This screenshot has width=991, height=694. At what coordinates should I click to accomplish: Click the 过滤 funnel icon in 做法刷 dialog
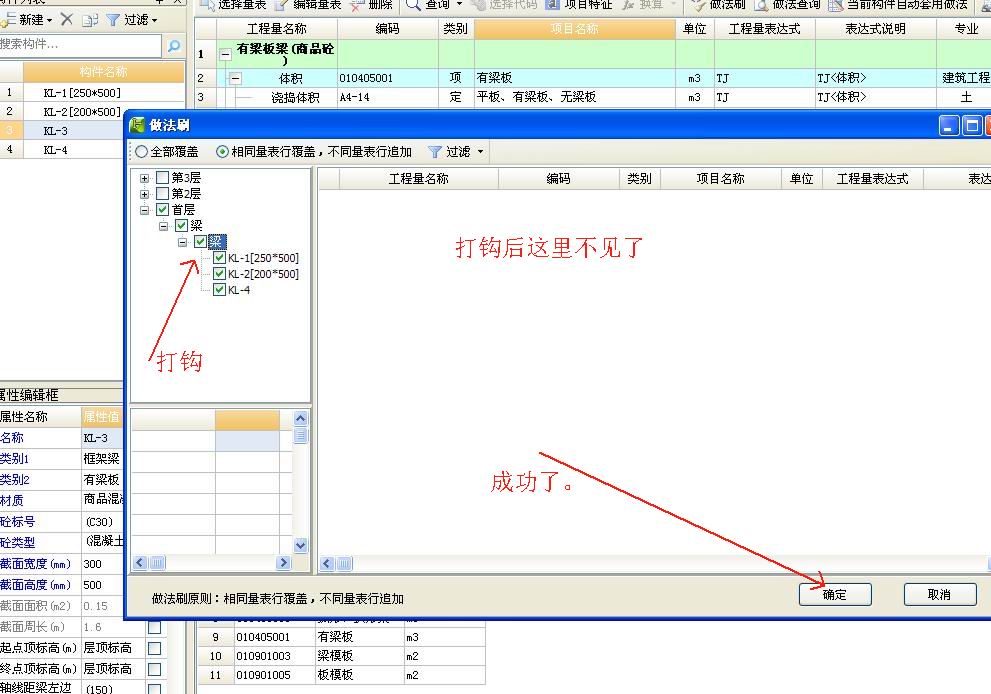coord(434,152)
